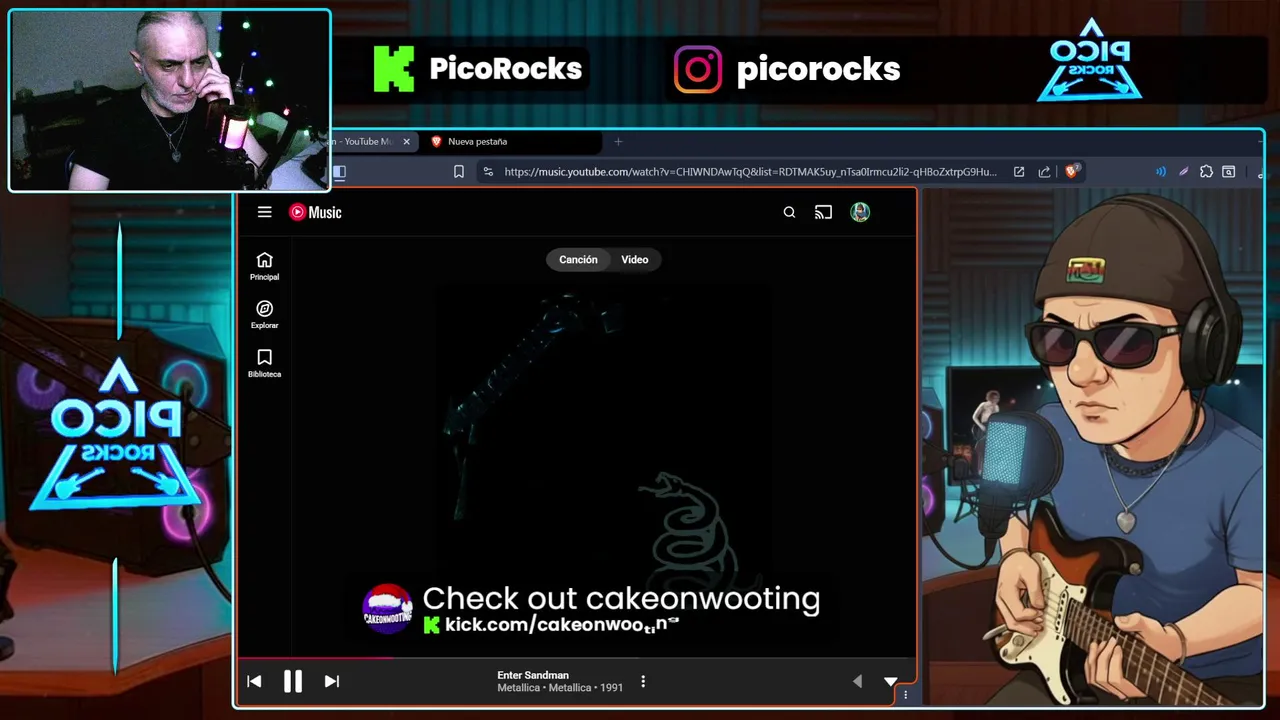Screen dimensions: 1280x720
Task: Open YouTube Music search
Action: point(789,212)
